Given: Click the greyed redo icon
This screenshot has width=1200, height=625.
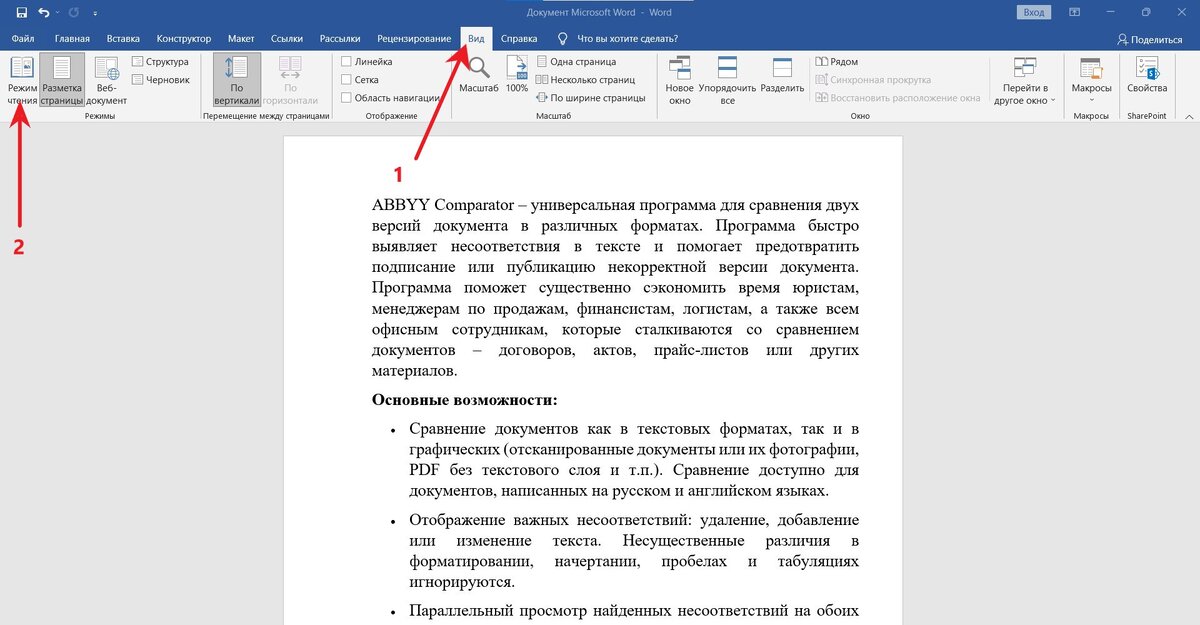Looking at the screenshot, I should click(x=73, y=12).
